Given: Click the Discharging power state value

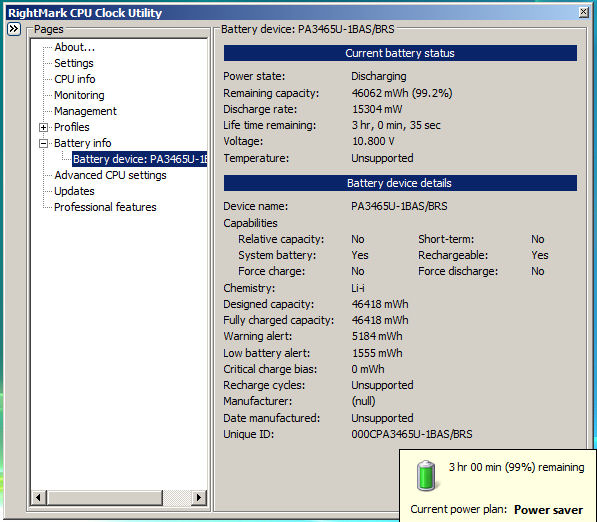Looking at the screenshot, I should tap(379, 76).
